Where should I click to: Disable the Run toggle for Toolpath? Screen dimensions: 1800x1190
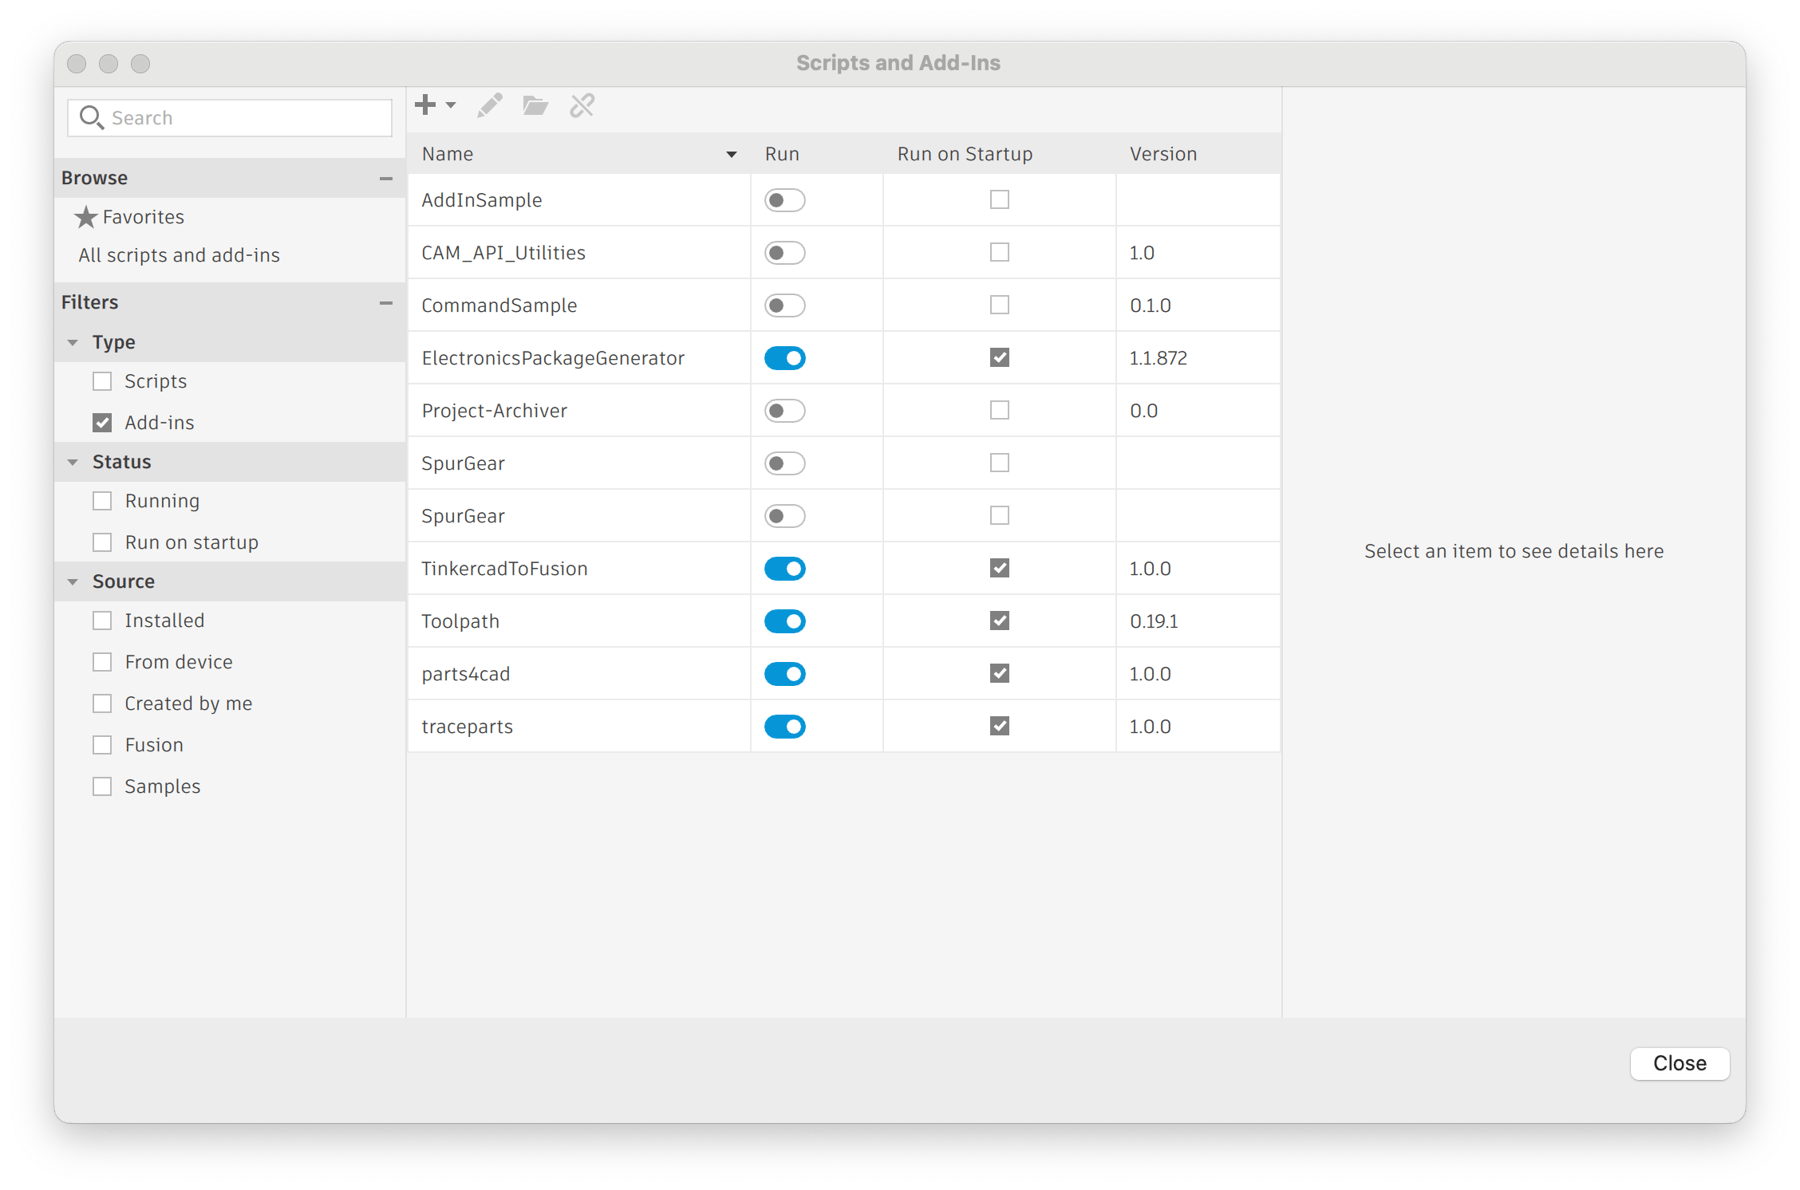(x=785, y=620)
